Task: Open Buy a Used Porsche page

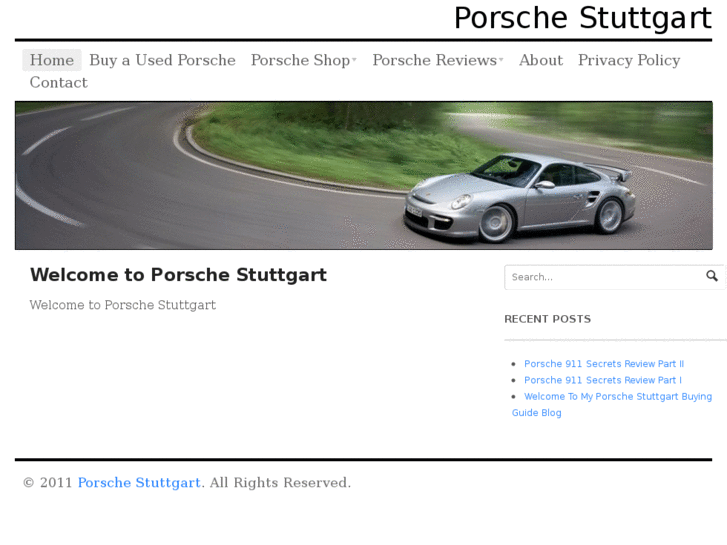Action: coord(162,60)
